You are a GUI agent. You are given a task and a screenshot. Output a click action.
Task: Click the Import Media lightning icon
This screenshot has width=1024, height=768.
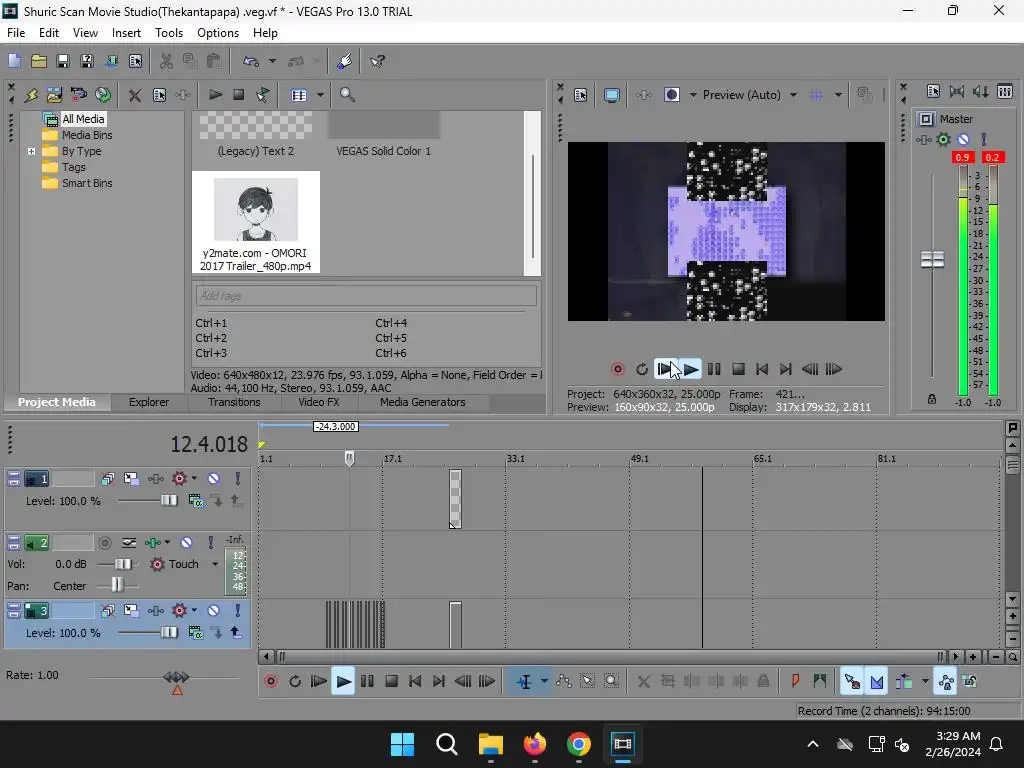click(31, 95)
